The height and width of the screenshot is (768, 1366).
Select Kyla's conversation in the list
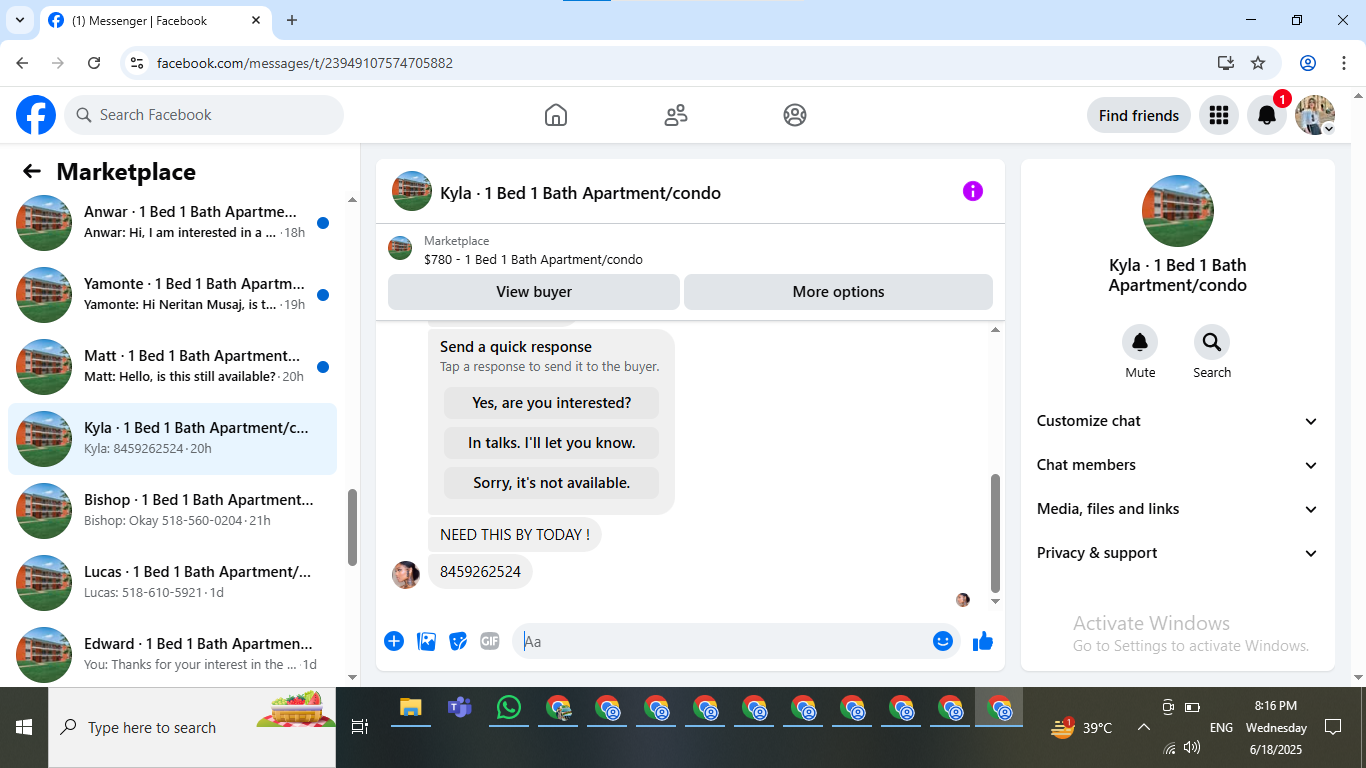[172, 439]
